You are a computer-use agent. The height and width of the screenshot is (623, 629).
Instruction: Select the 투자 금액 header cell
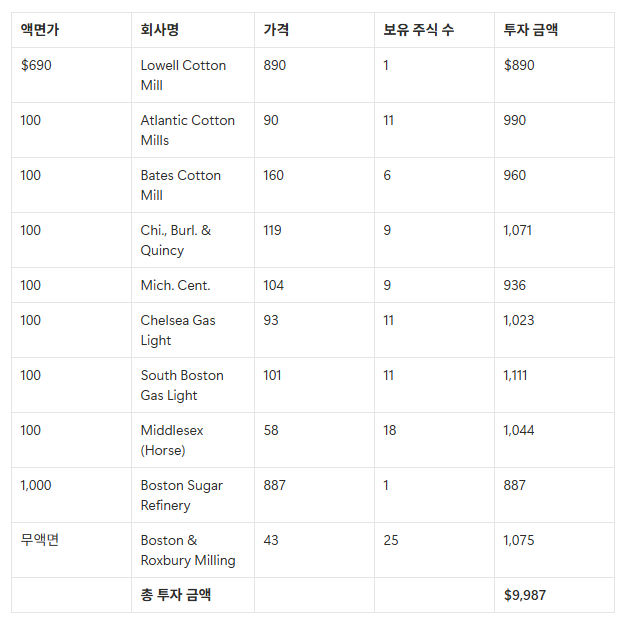(x=531, y=30)
